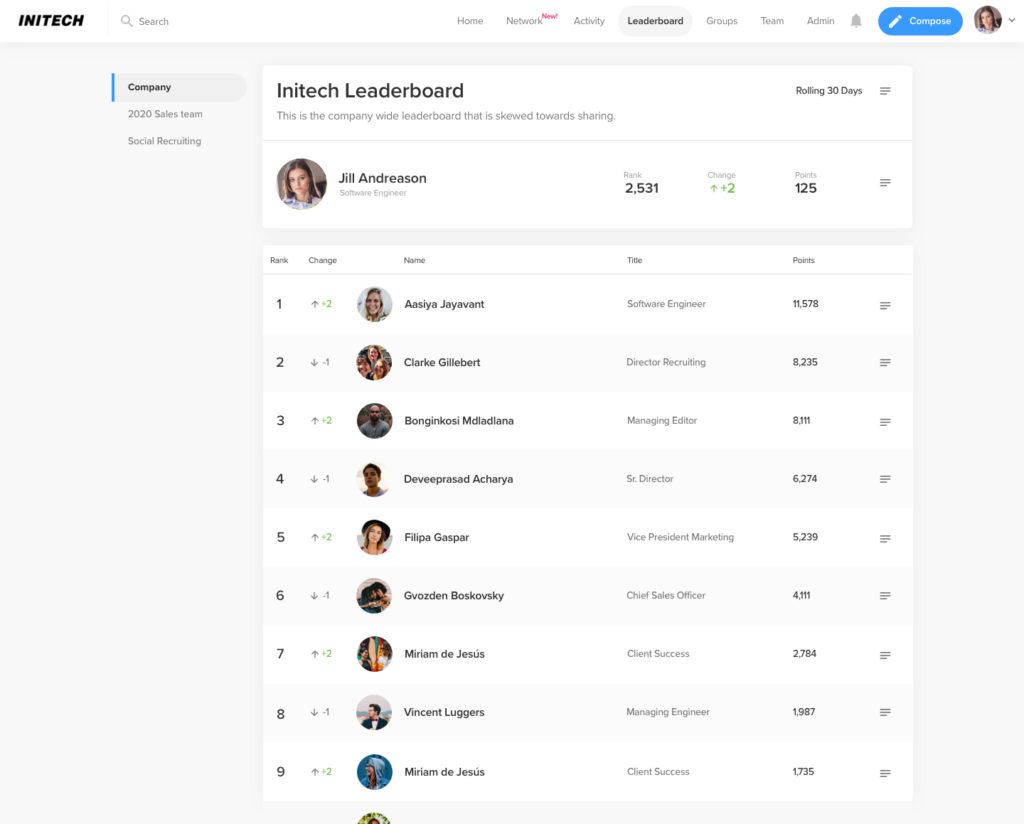1024x824 pixels.
Task: Click points value 8,235
Action: click(805, 362)
